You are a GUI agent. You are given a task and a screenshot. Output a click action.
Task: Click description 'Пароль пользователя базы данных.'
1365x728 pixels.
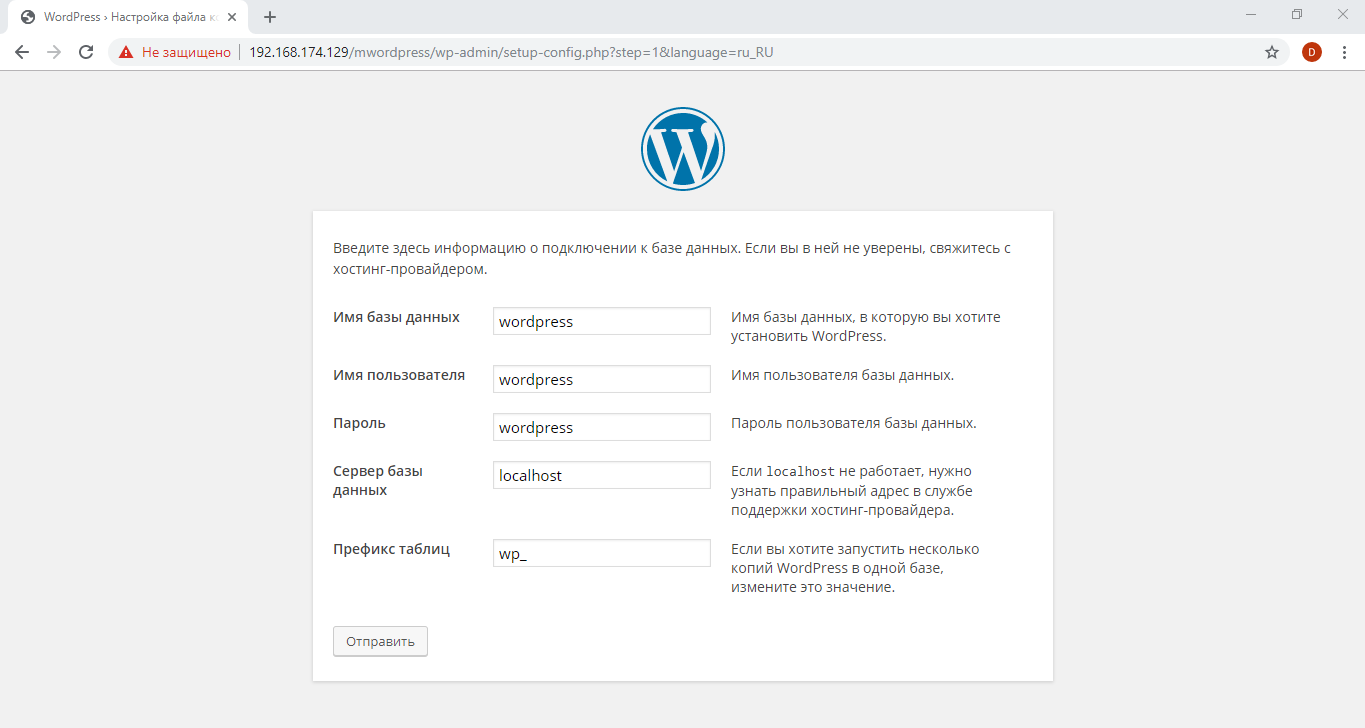point(853,423)
